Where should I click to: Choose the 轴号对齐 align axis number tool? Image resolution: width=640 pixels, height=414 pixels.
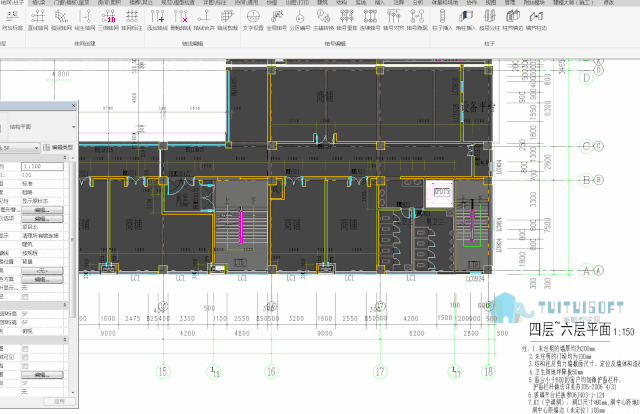tap(393, 20)
